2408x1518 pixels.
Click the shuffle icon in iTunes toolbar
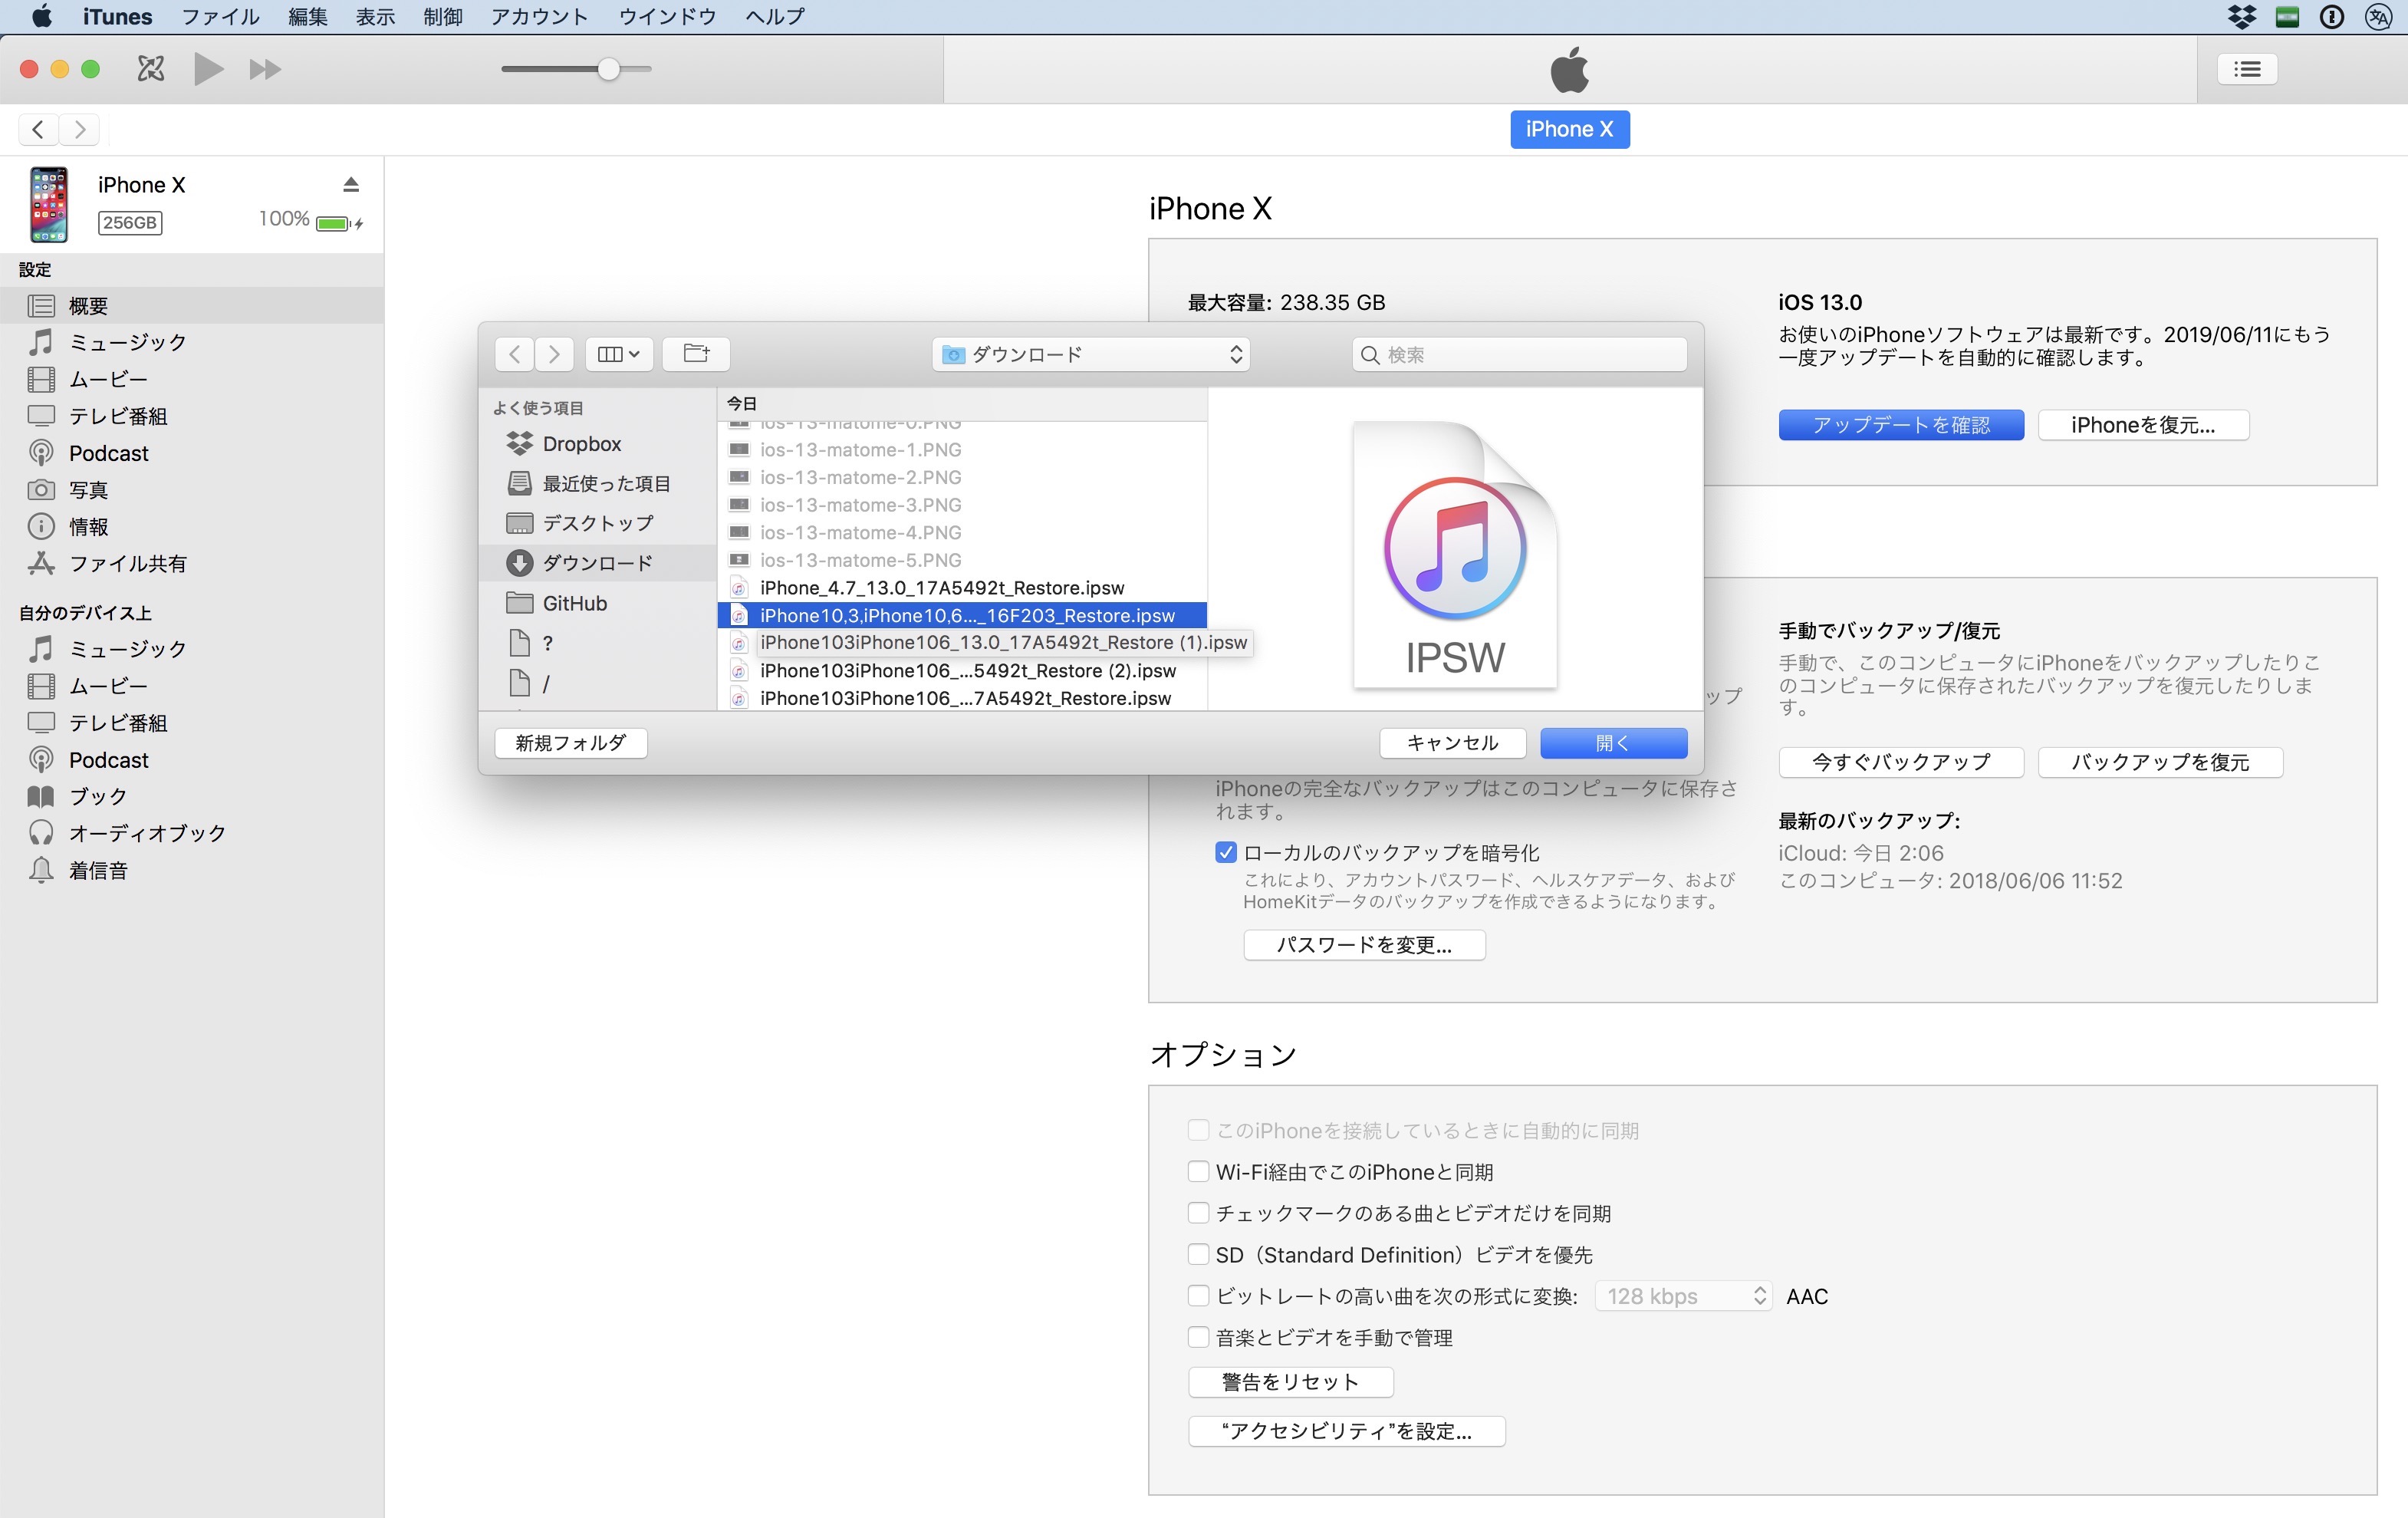151,69
